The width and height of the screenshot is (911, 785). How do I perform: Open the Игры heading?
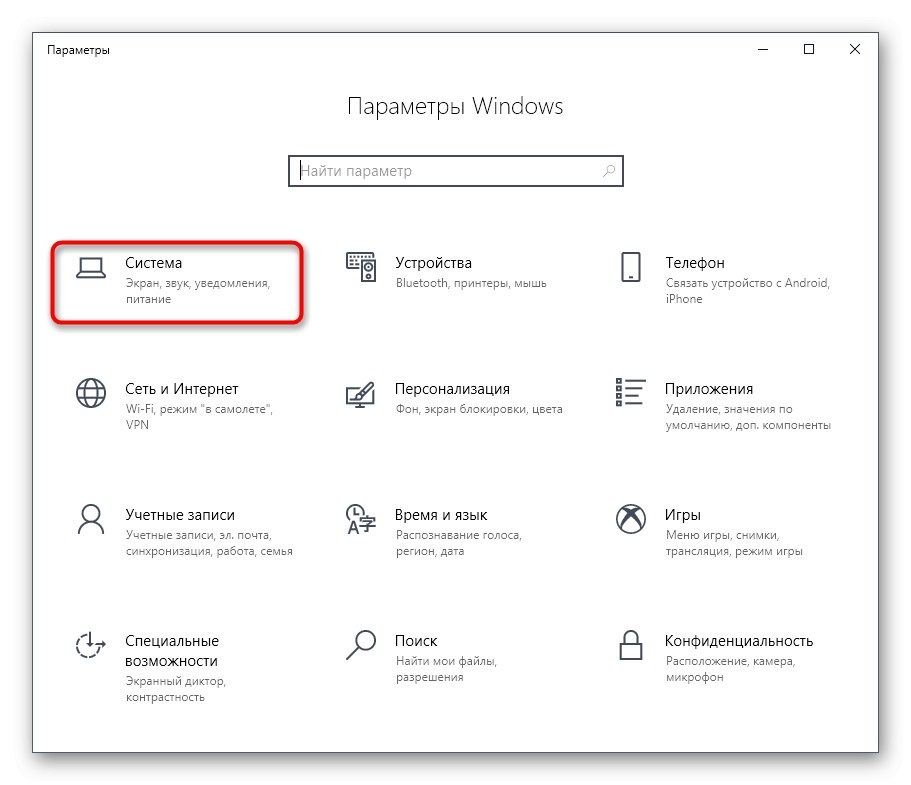click(x=683, y=515)
